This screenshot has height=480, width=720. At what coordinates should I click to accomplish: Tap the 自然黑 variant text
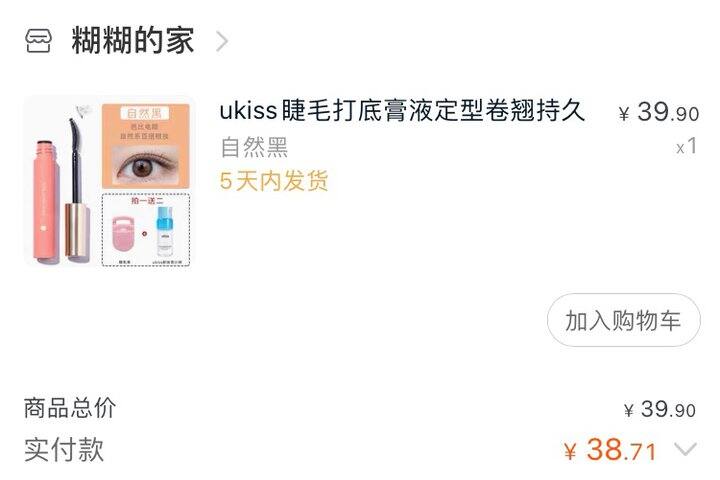254,147
